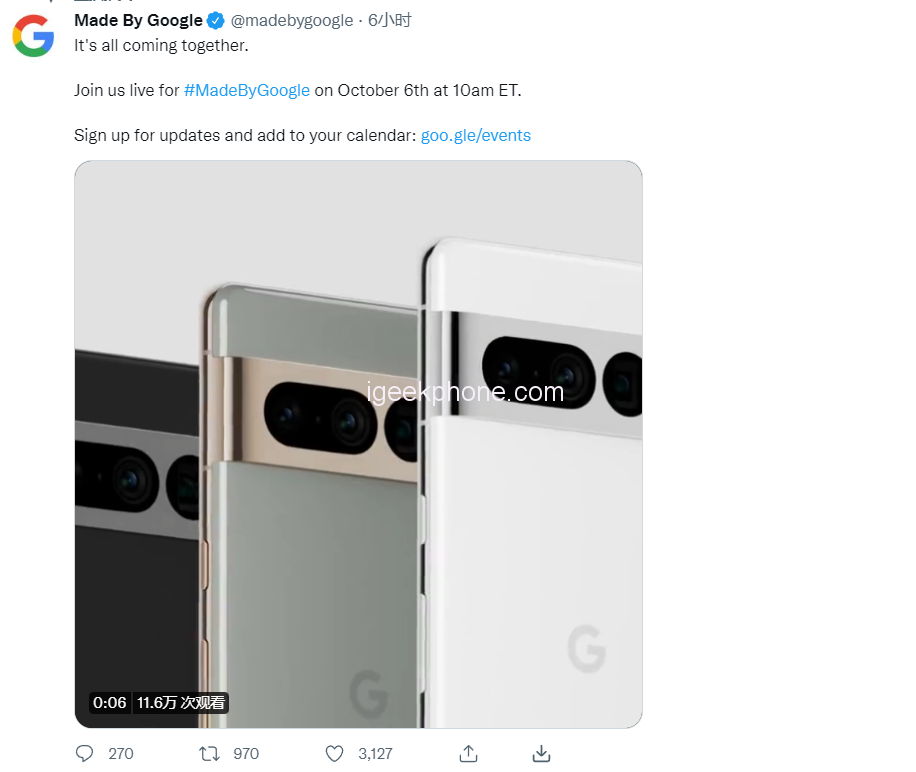This screenshot has height=772, width=916.
Task: Open the share tweet icon
Action: pos(468,753)
